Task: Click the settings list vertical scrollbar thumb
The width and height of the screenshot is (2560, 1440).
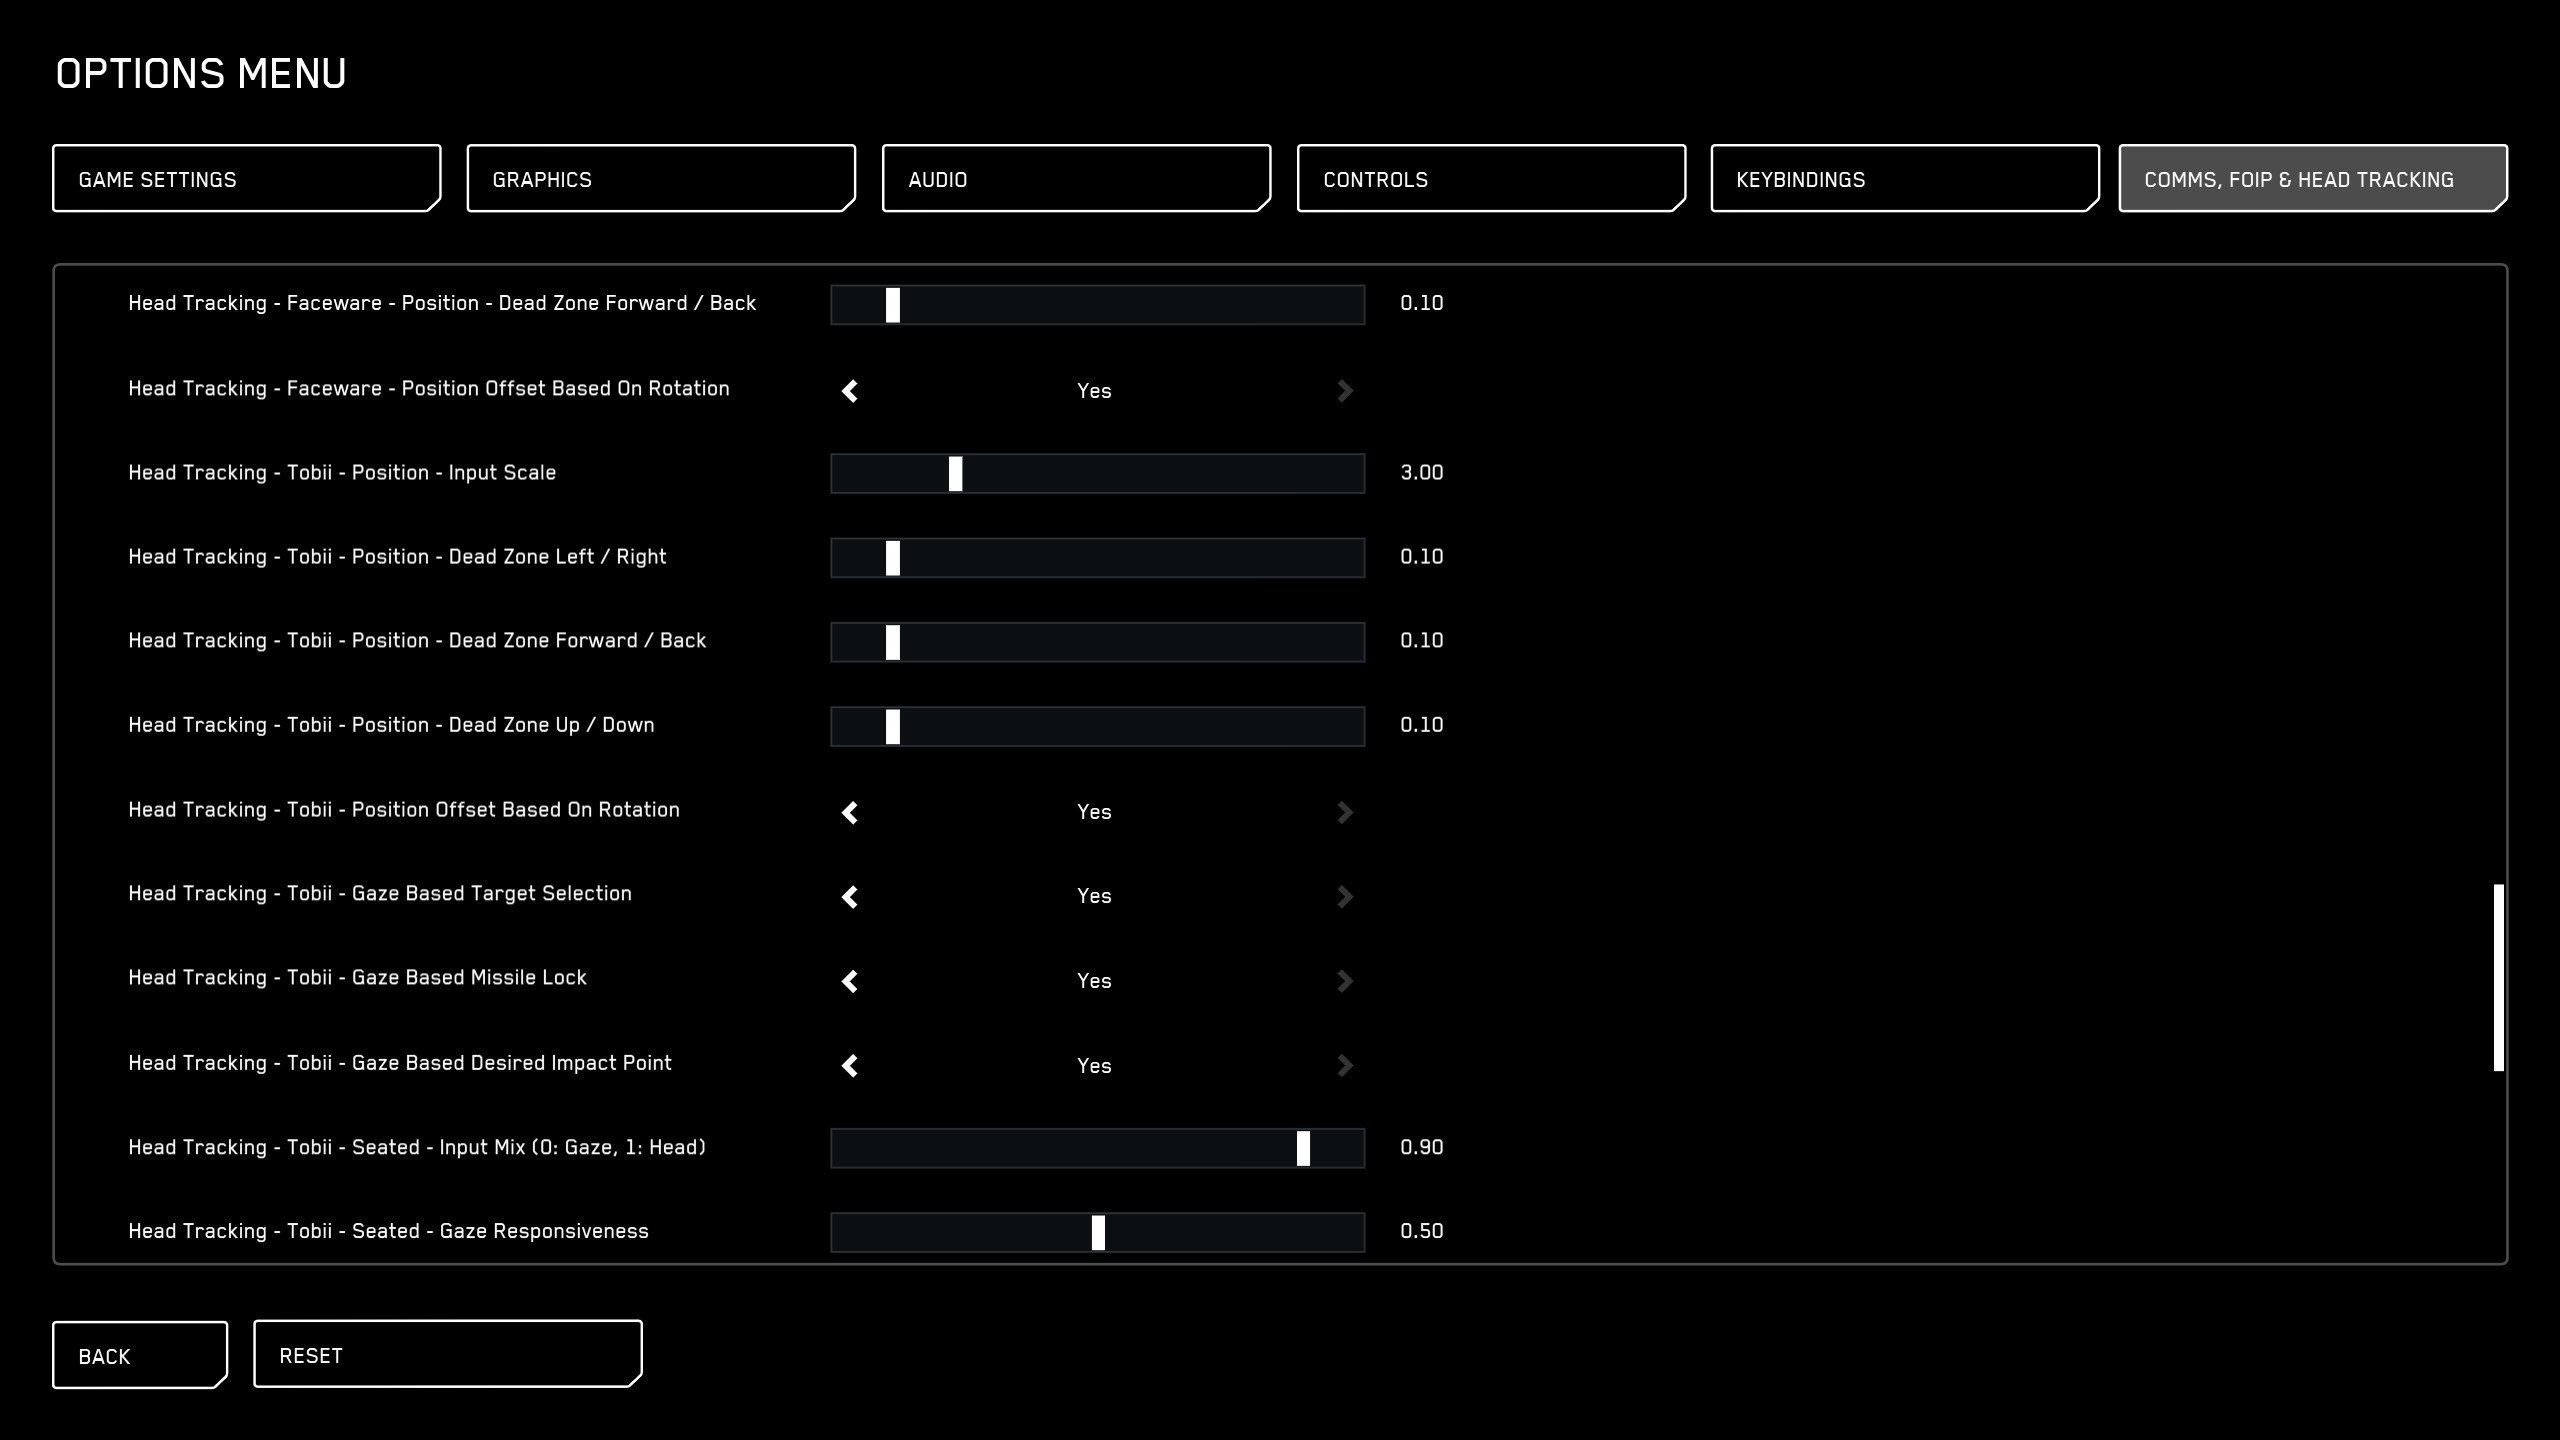Action: point(2498,978)
